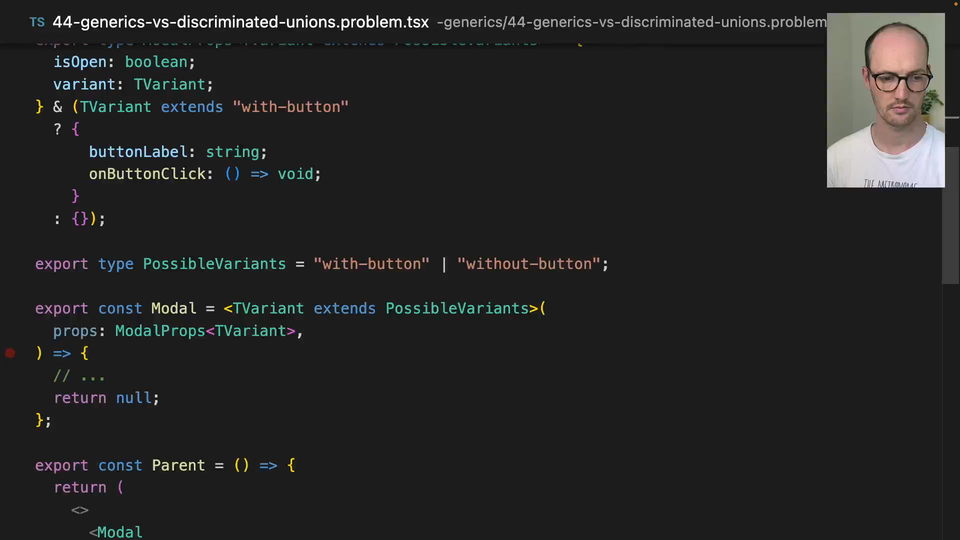
Task: Click the TS file type icon
Action: pyautogui.click(x=36, y=22)
